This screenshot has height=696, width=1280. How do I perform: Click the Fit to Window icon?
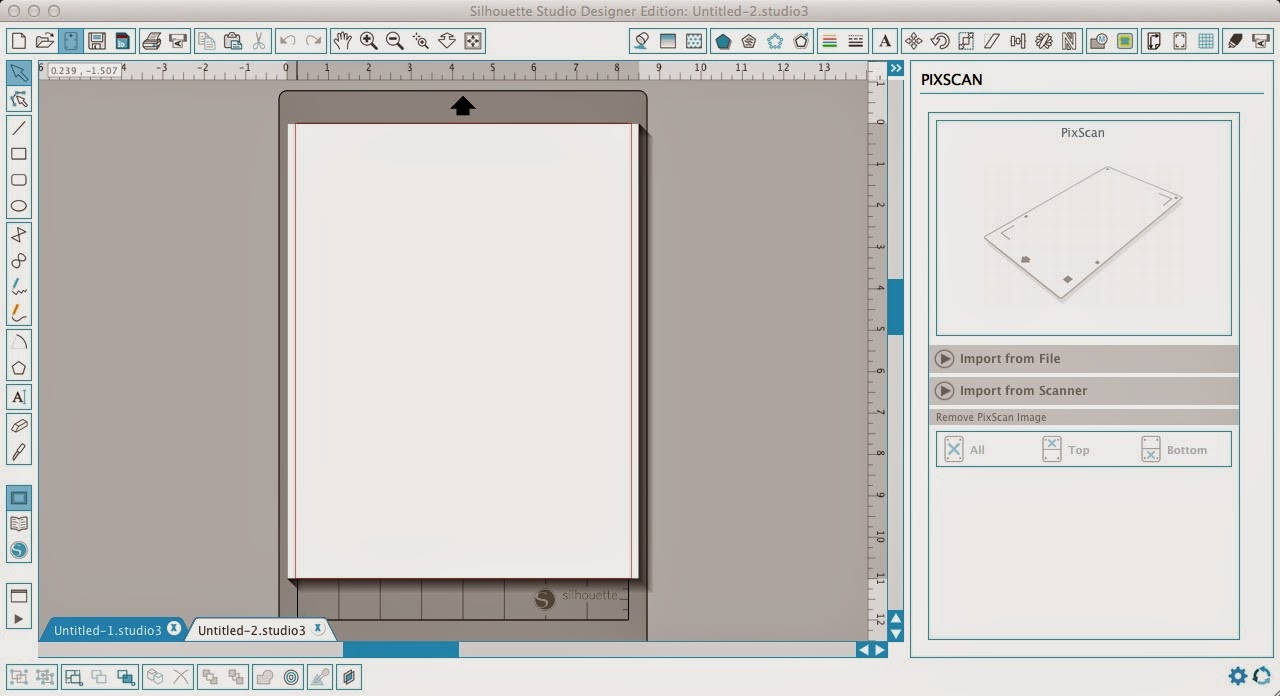[473, 41]
